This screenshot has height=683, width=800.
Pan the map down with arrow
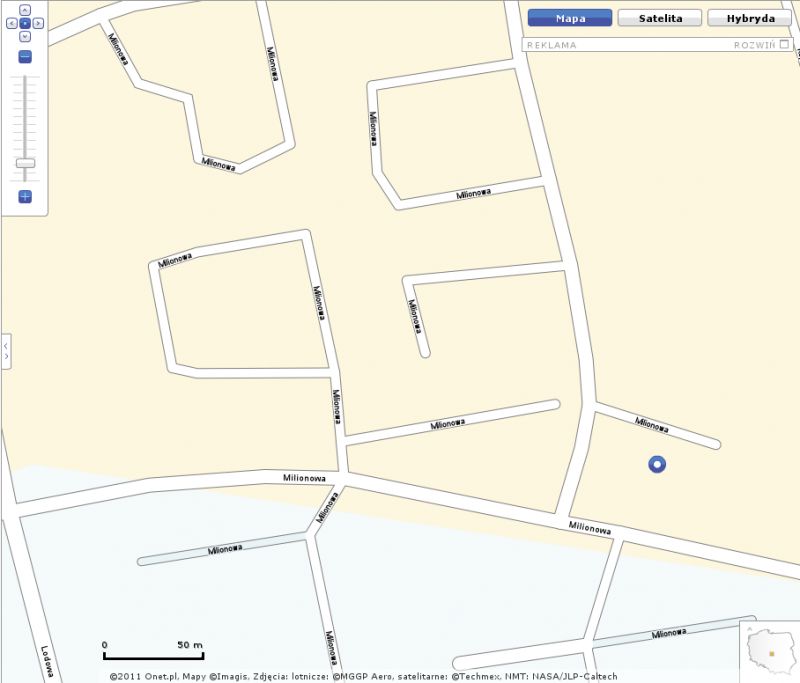(25, 37)
